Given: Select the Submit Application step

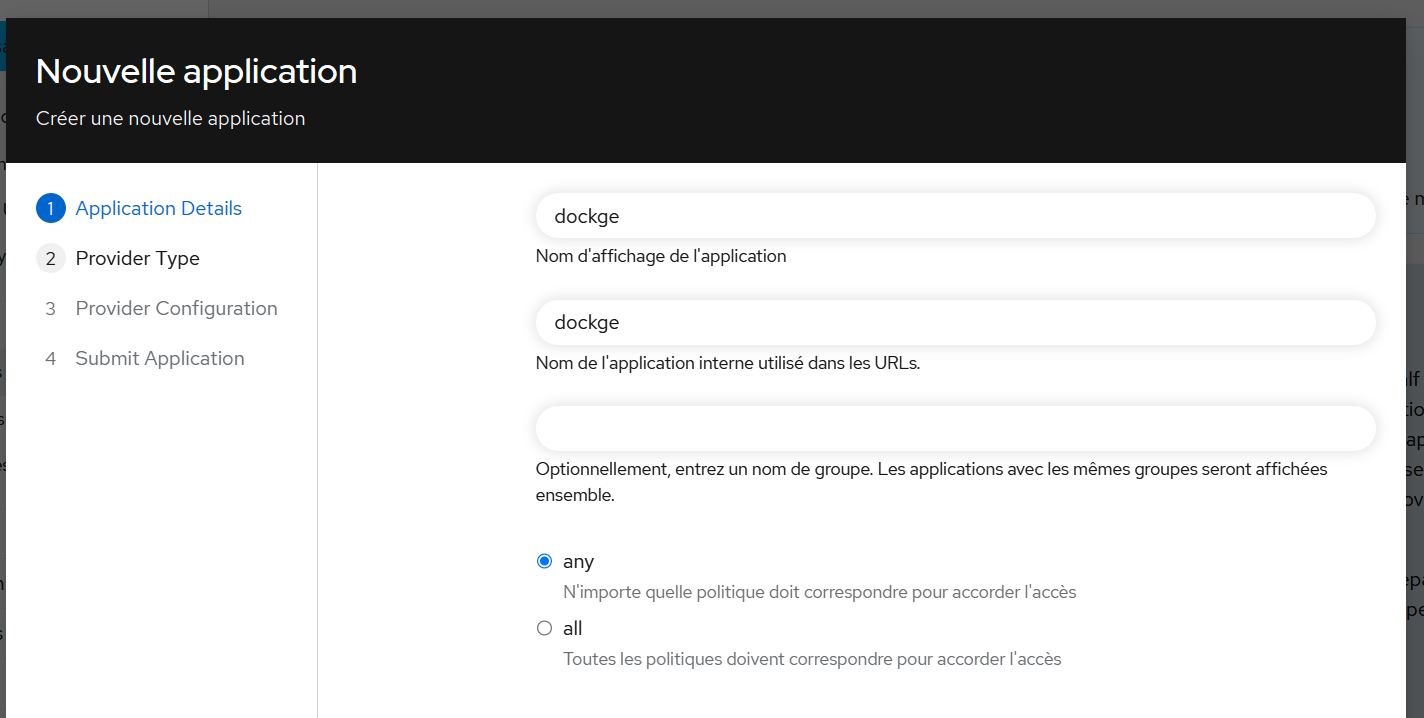Looking at the screenshot, I should pos(159,358).
